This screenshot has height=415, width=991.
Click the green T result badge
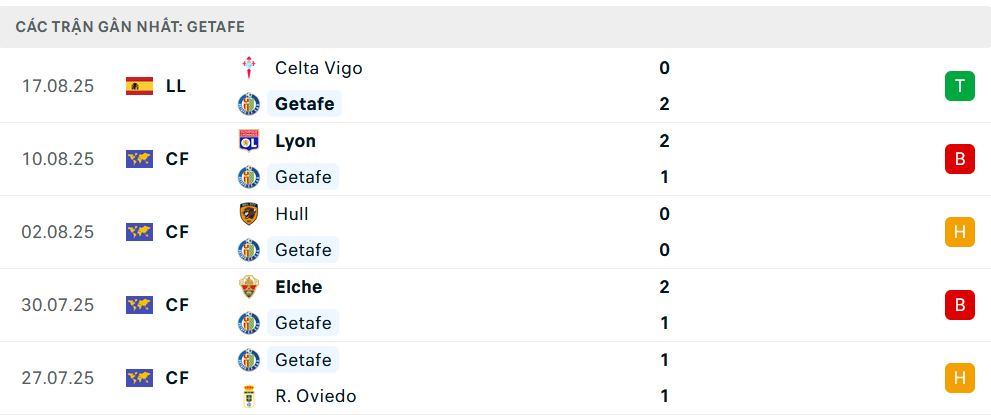[x=959, y=86]
